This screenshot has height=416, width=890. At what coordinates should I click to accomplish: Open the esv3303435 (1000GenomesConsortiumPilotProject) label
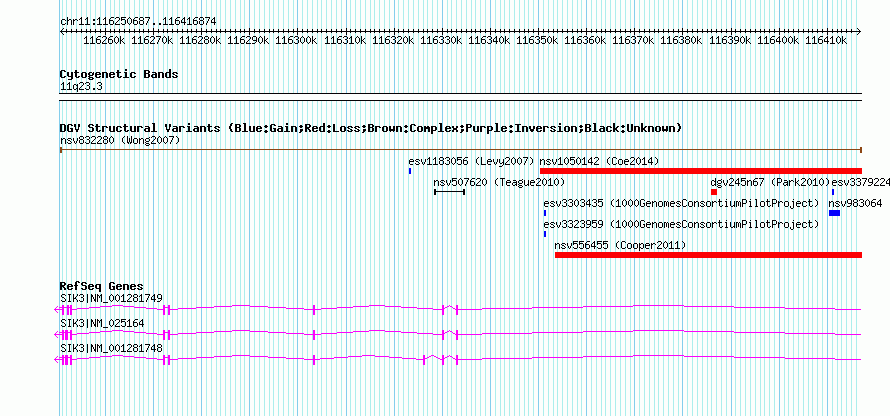(682, 203)
